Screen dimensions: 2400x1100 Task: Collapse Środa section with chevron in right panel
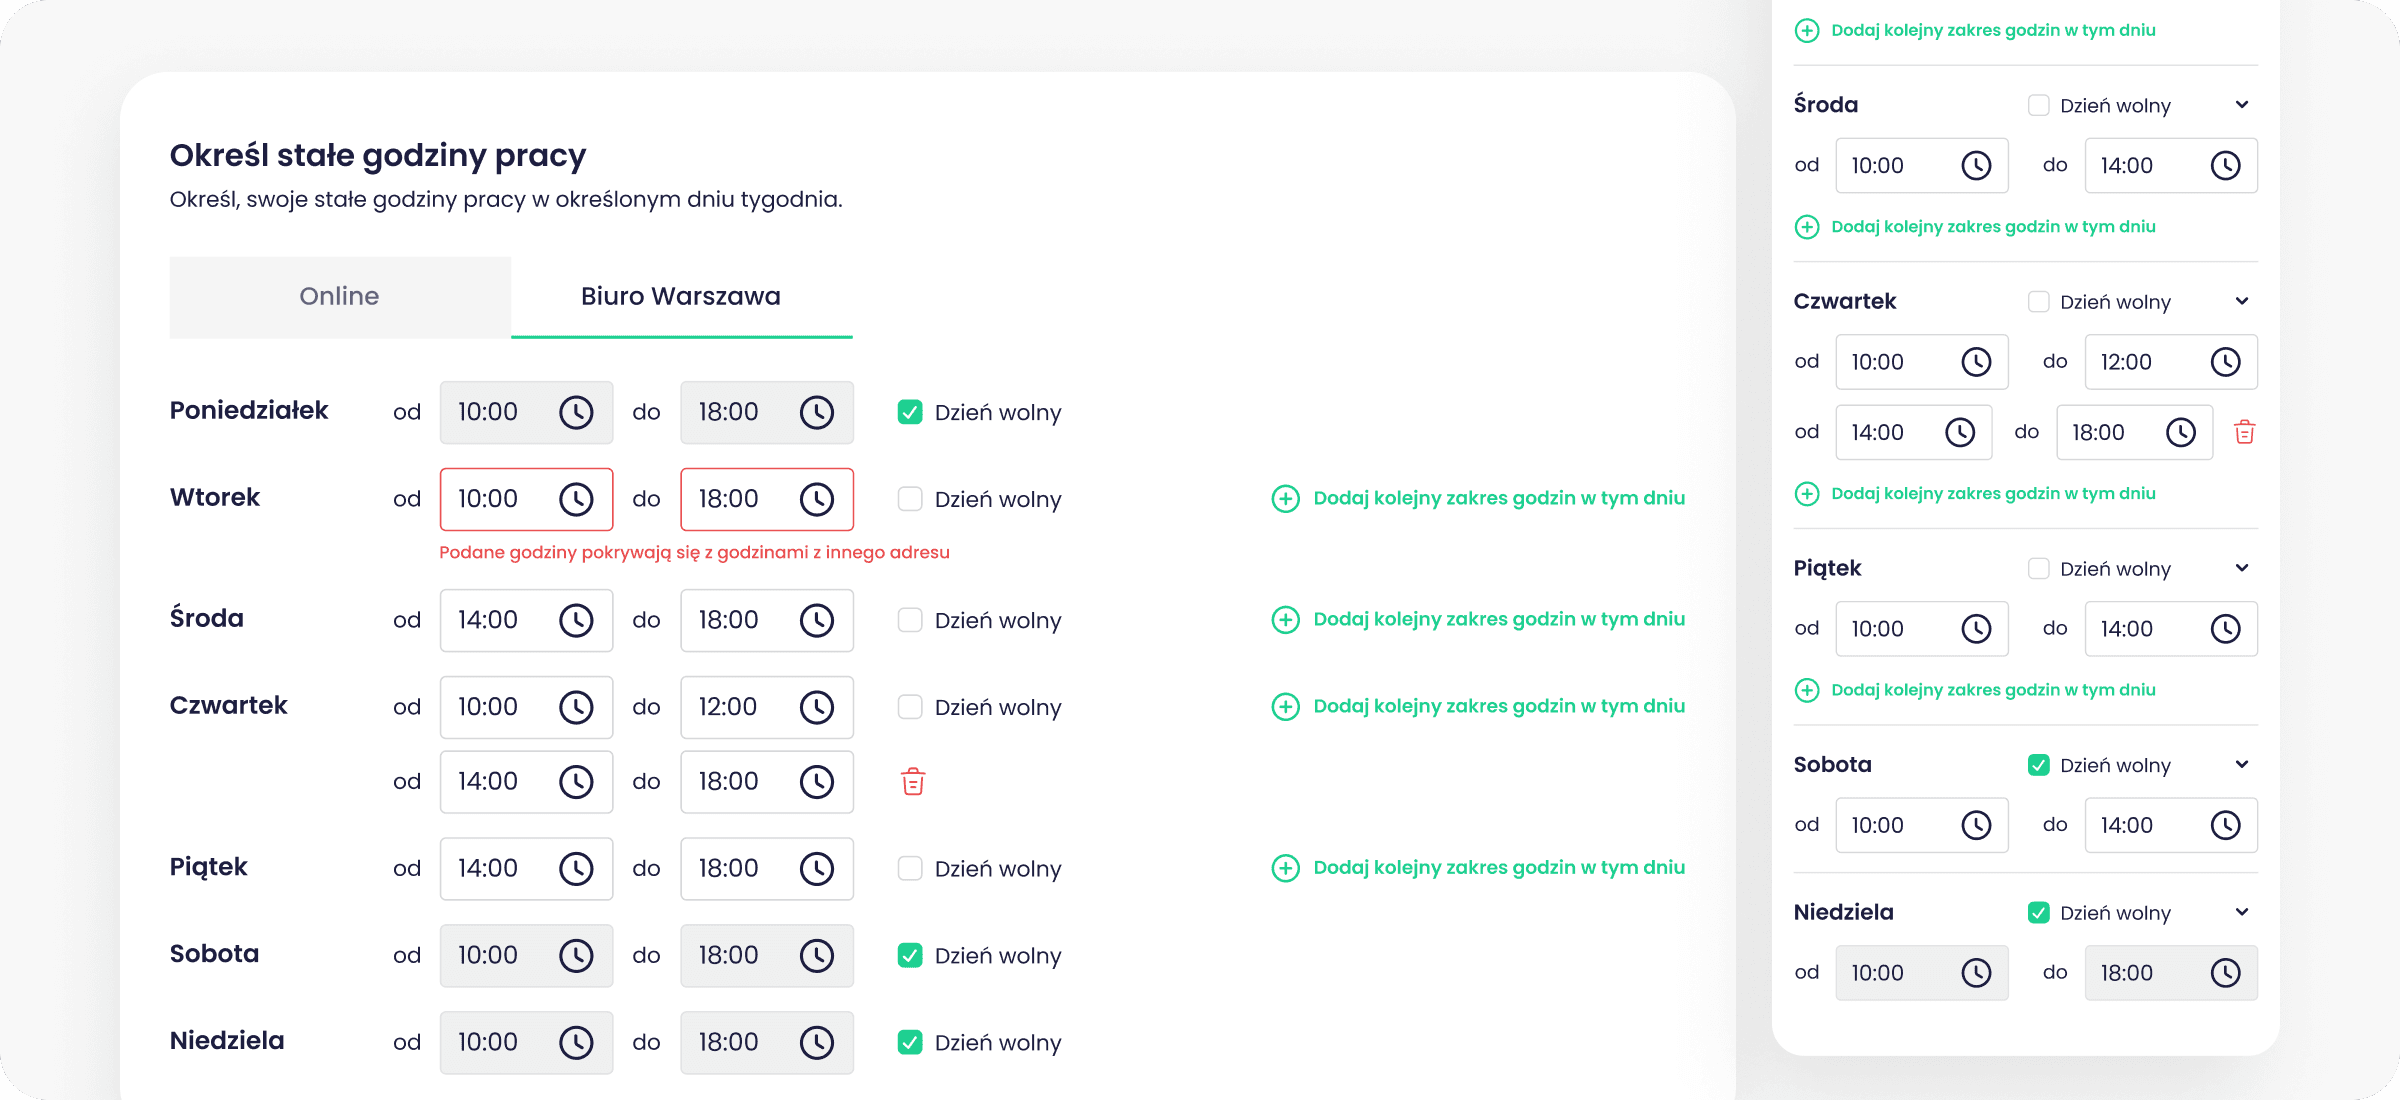coord(2242,105)
